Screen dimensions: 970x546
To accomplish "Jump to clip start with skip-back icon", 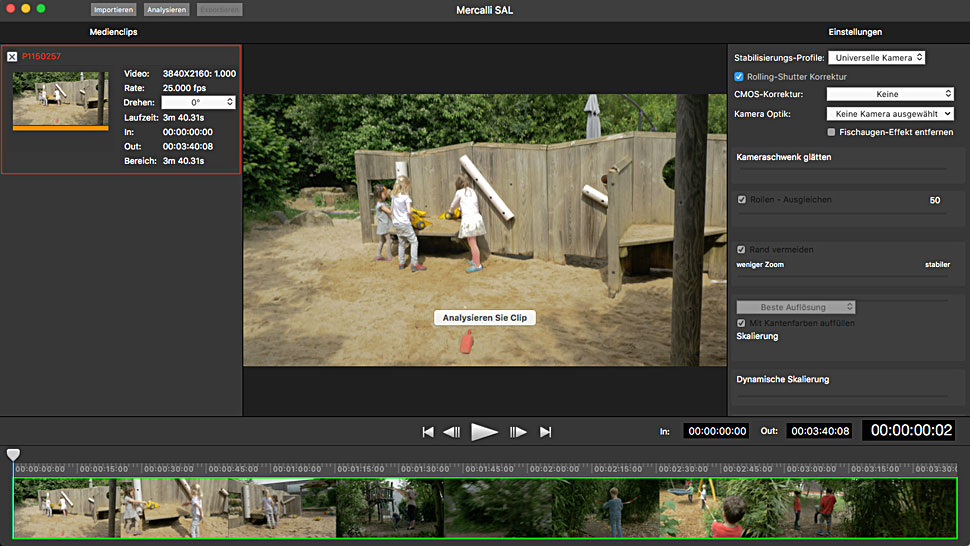I will (x=428, y=432).
